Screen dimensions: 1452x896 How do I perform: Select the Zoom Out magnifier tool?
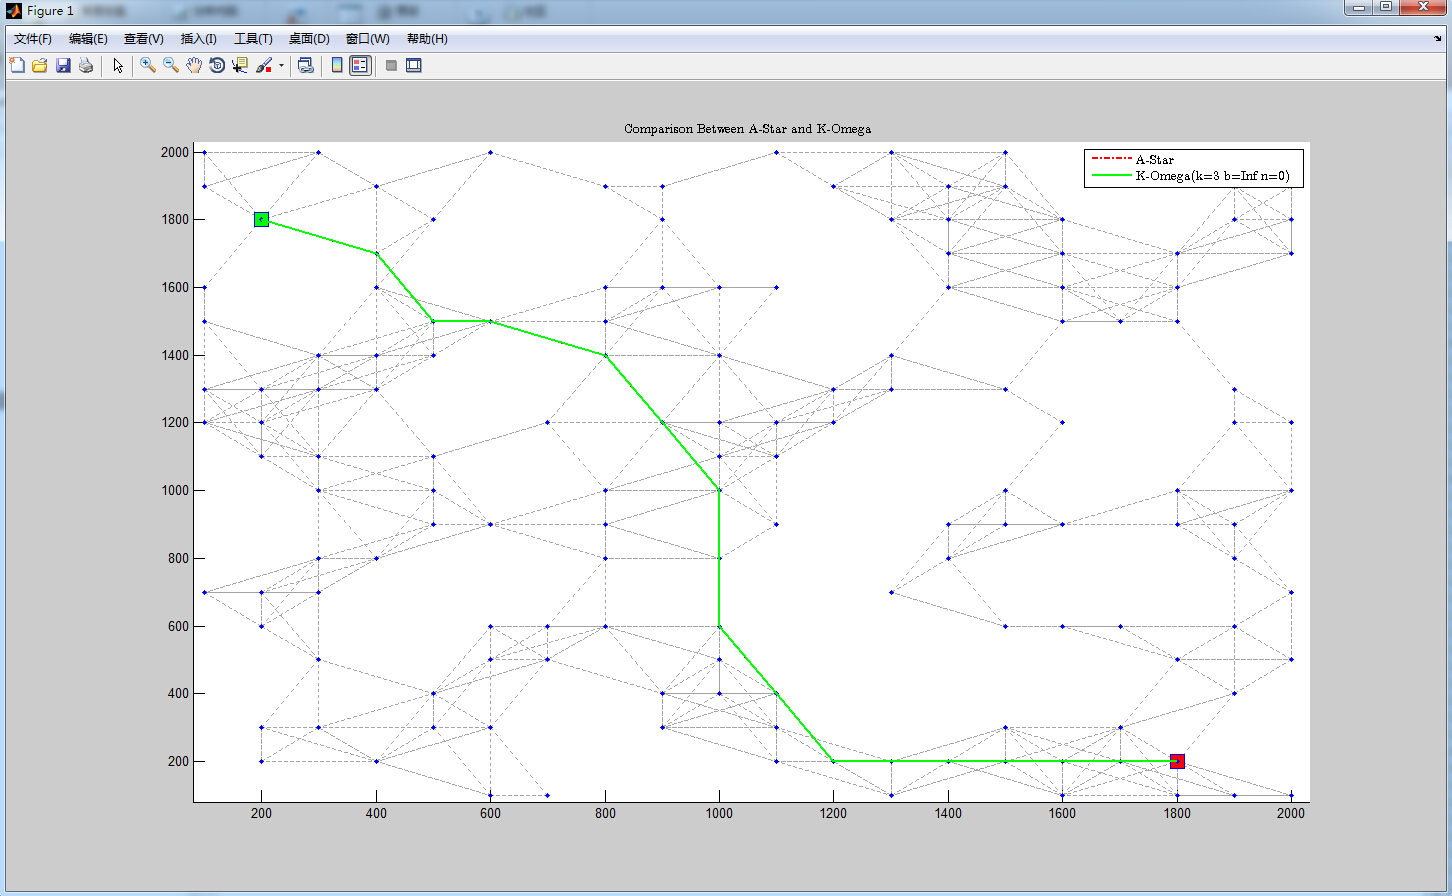[171, 65]
